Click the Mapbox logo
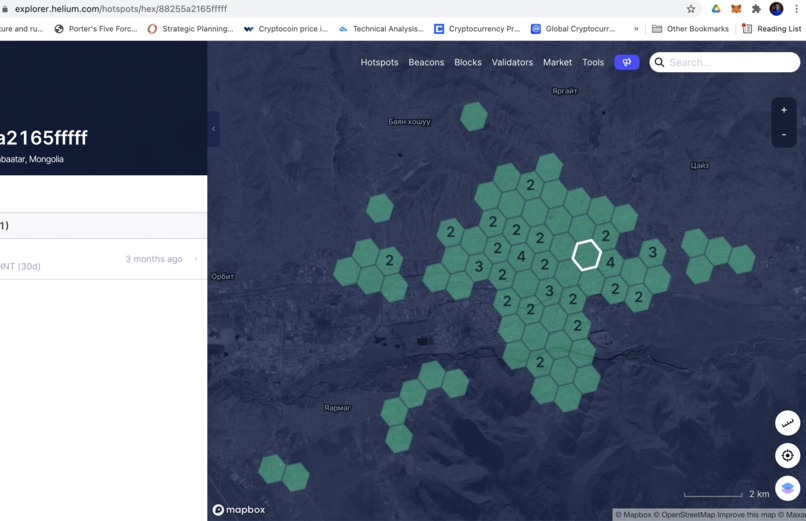This screenshot has width=806, height=521. (239, 510)
